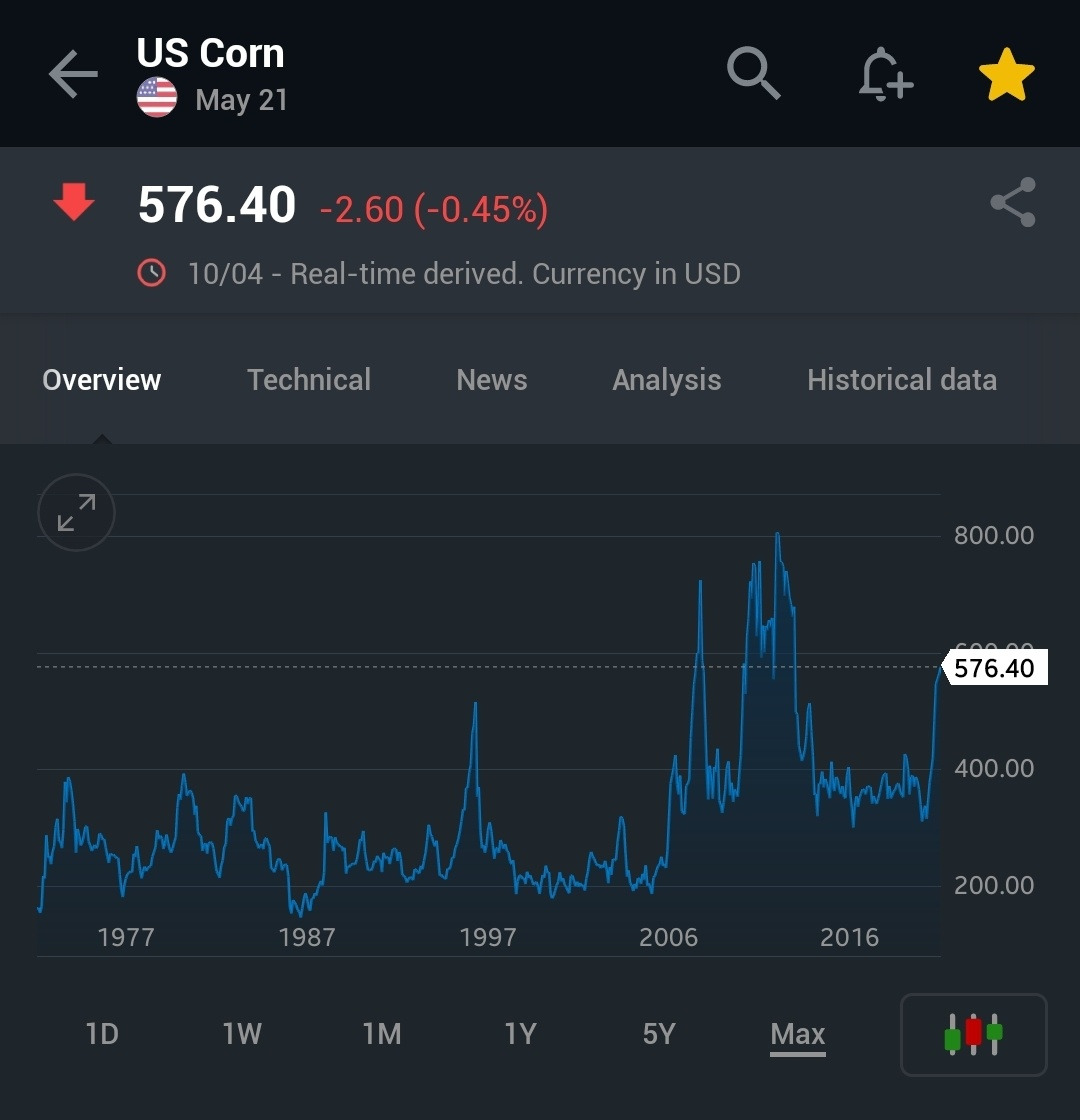Share this instrument via share icon
This screenshot has height=1120, width=1080.
[1013, 202]
